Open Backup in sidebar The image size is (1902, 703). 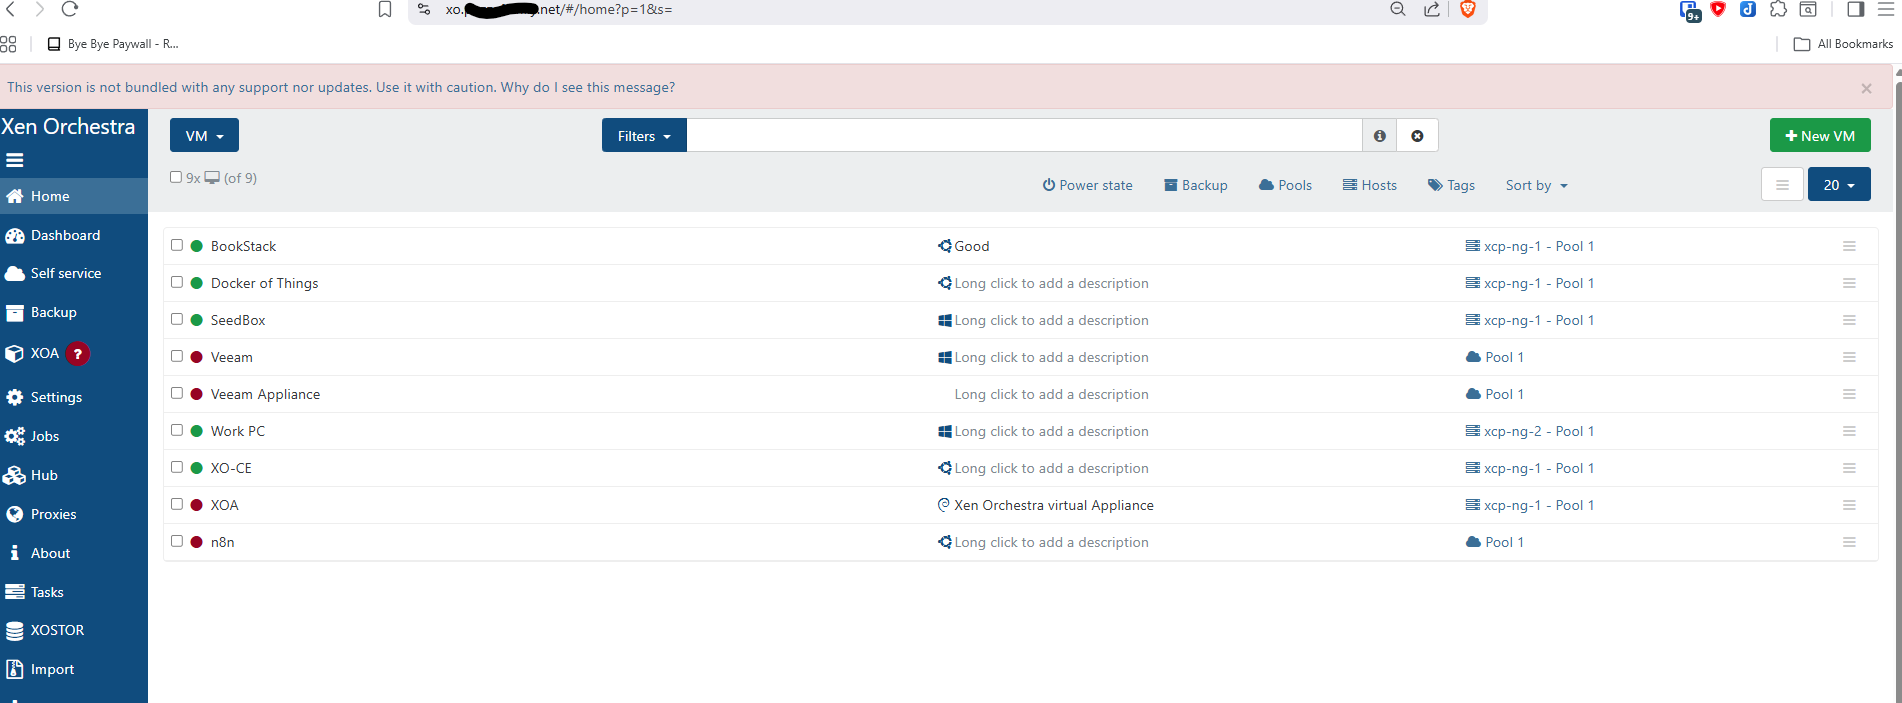[74, 312]
